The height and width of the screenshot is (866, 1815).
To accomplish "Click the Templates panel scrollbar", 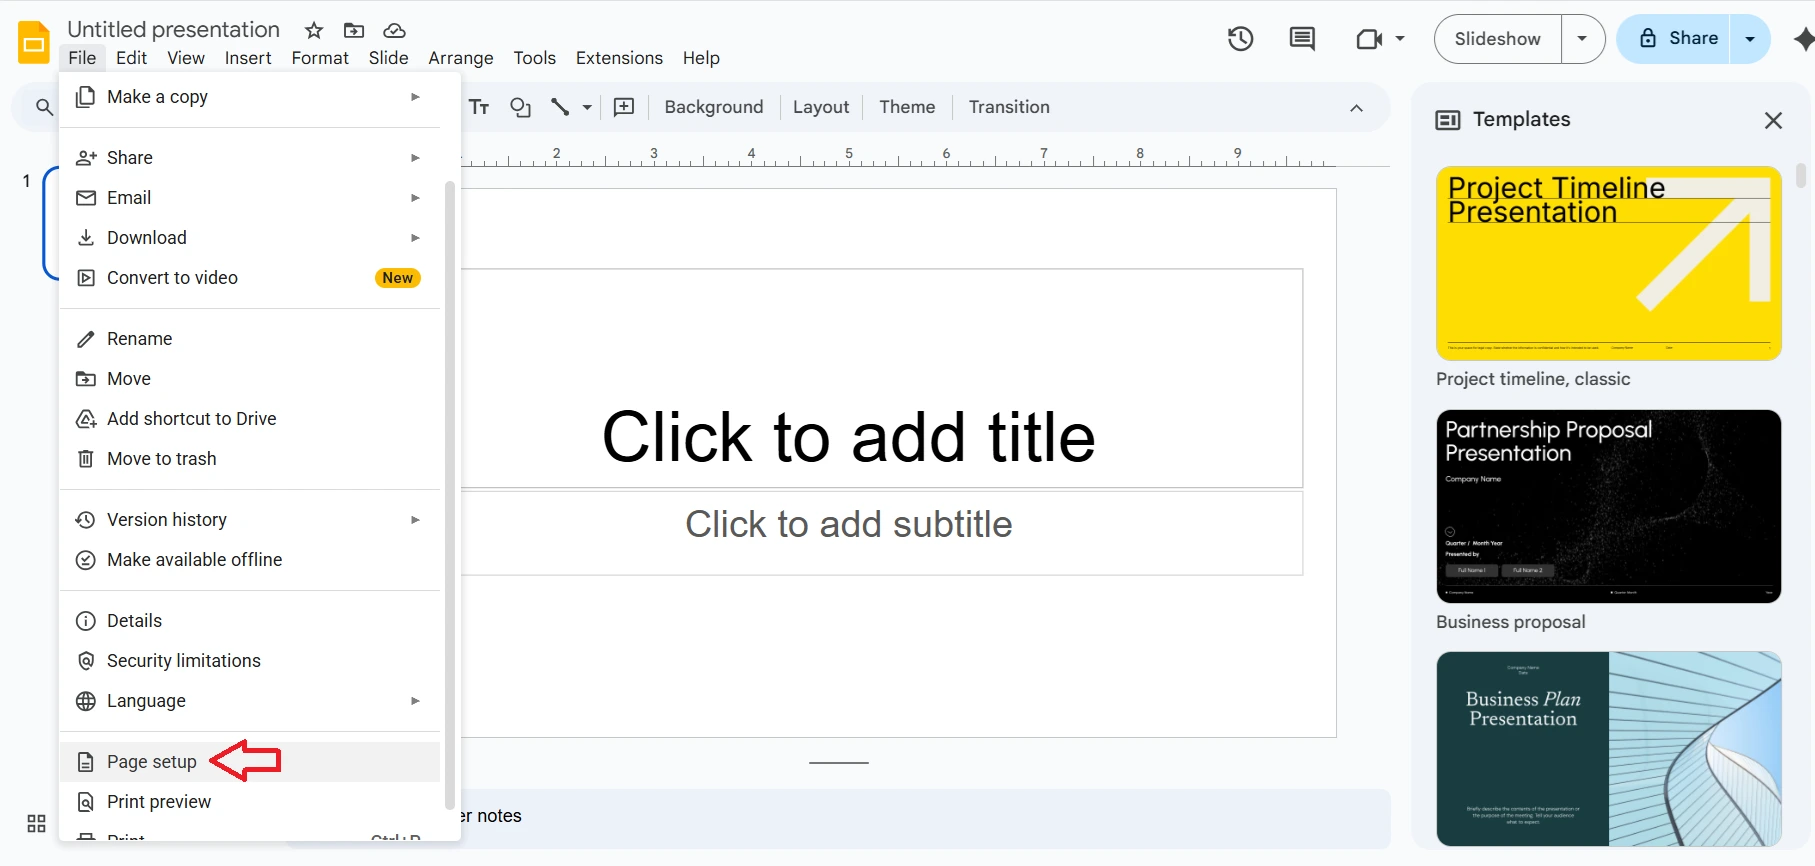I will [x=1801, y=176].
